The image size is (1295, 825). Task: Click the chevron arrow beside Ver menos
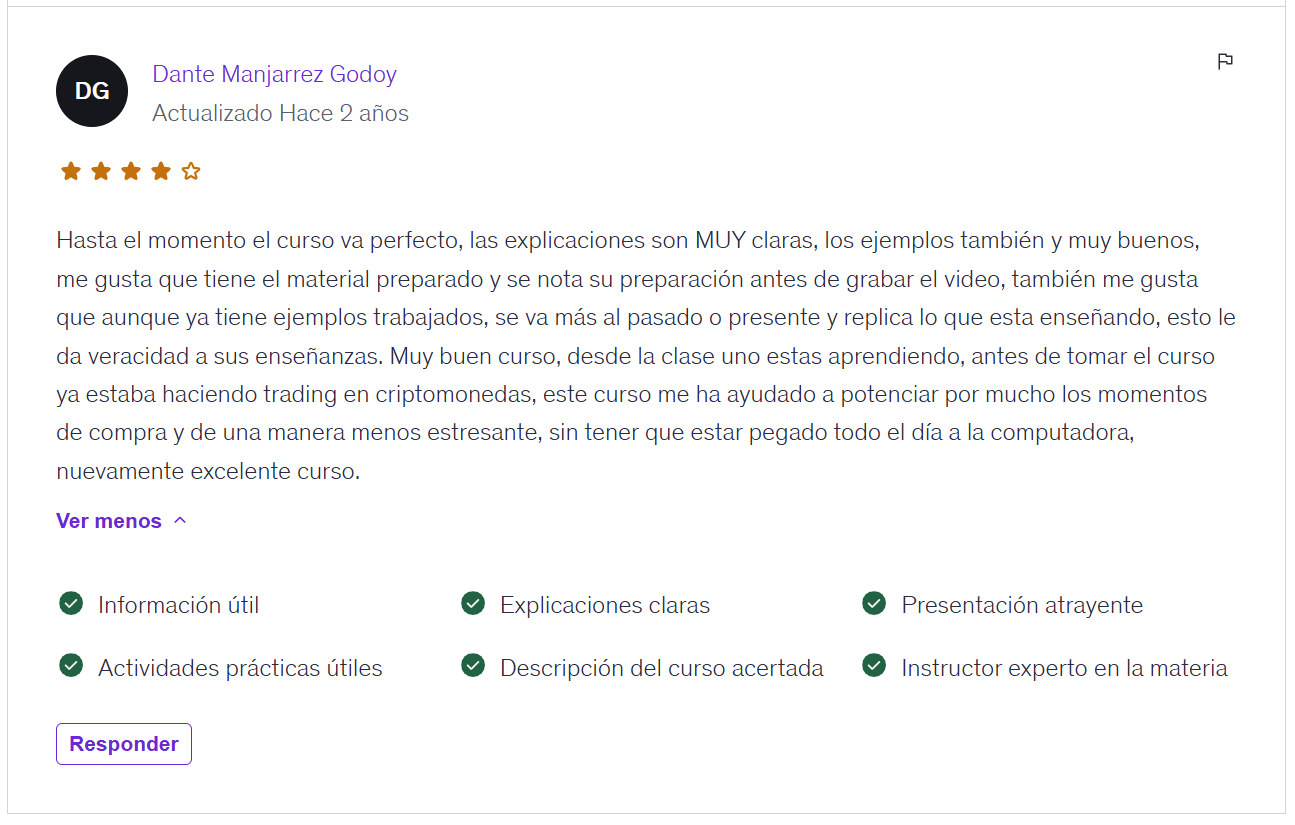click(x=180, y=520)
